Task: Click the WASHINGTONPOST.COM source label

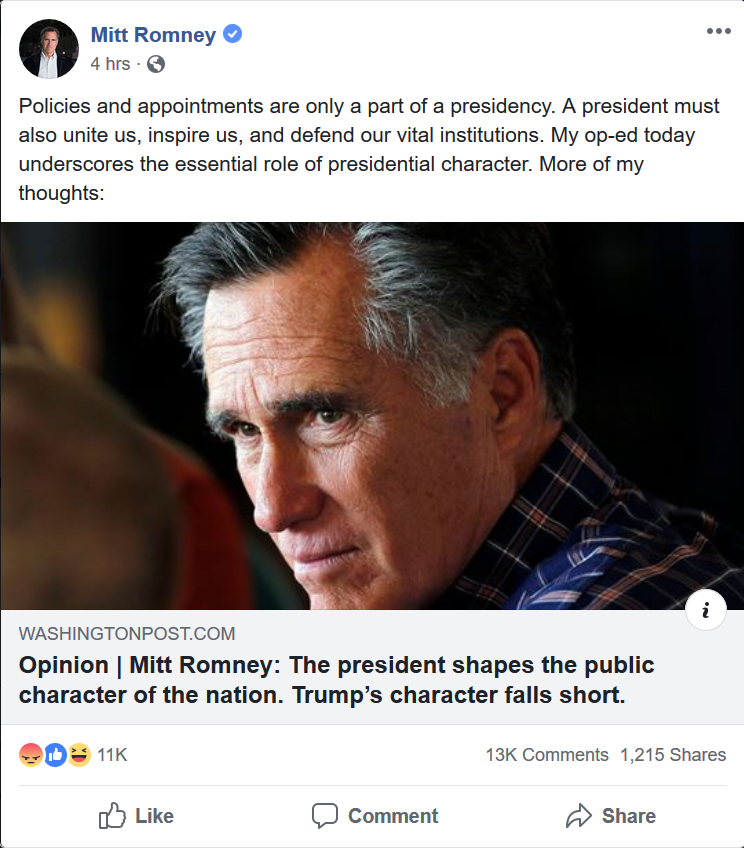Action: point(127,634)
